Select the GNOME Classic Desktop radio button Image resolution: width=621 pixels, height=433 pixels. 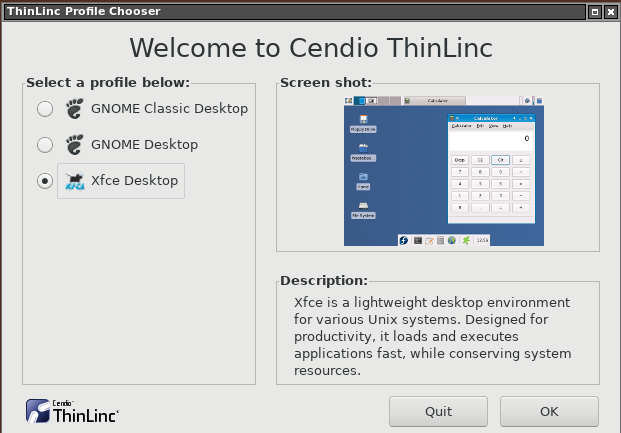coord(44,108)
